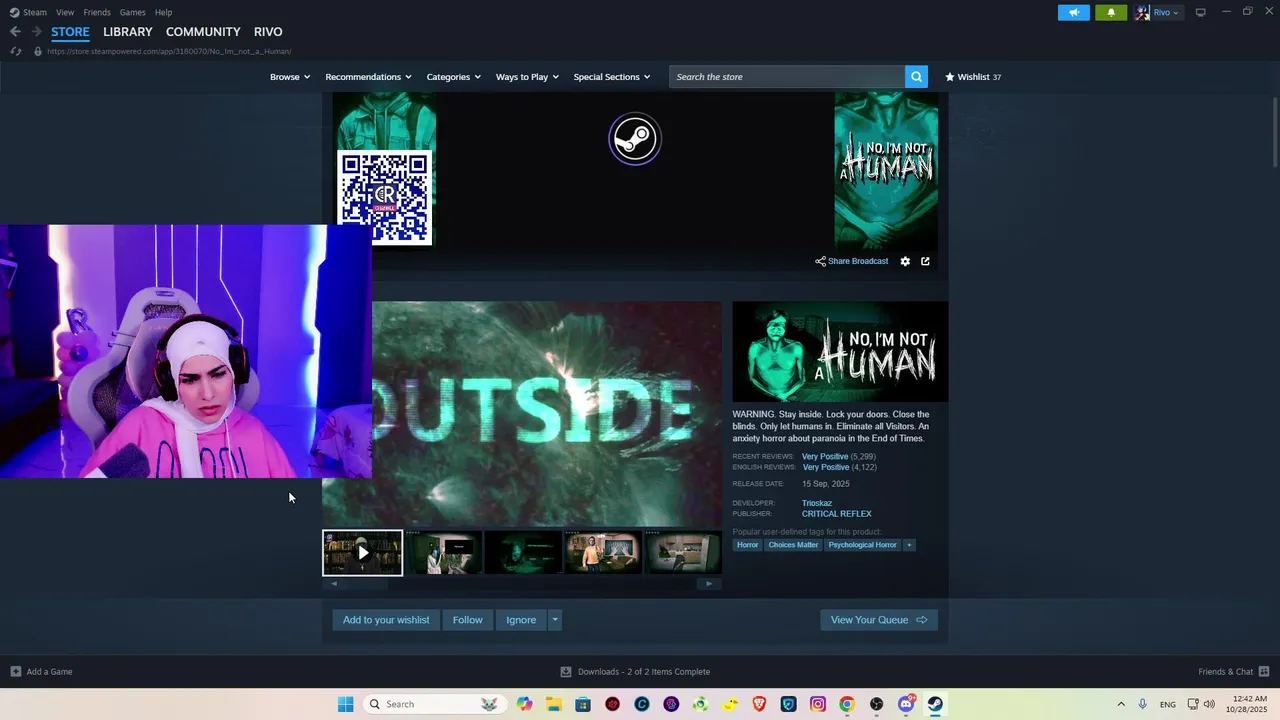Click the game header capsule image
The width and height of the screenshot is (1280, 720).
point(840,352)
